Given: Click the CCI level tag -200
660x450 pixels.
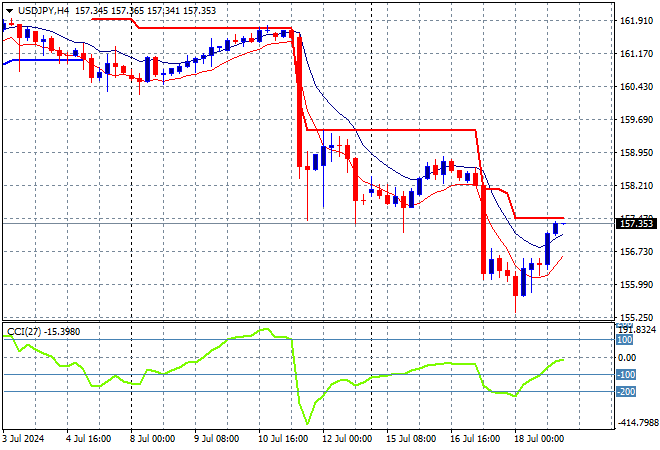Looking at the screenshot, I should [x=625, y=392].
